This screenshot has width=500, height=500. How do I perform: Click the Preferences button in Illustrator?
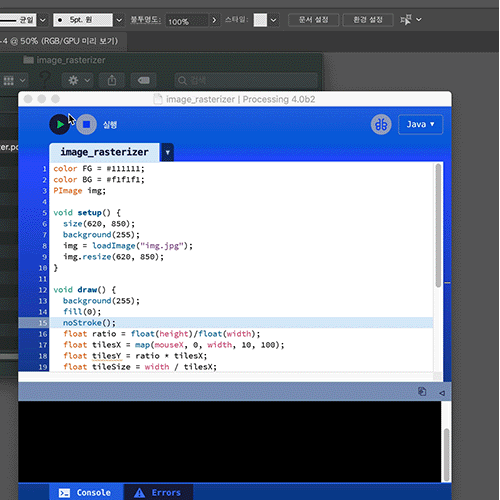coord(368,20)
